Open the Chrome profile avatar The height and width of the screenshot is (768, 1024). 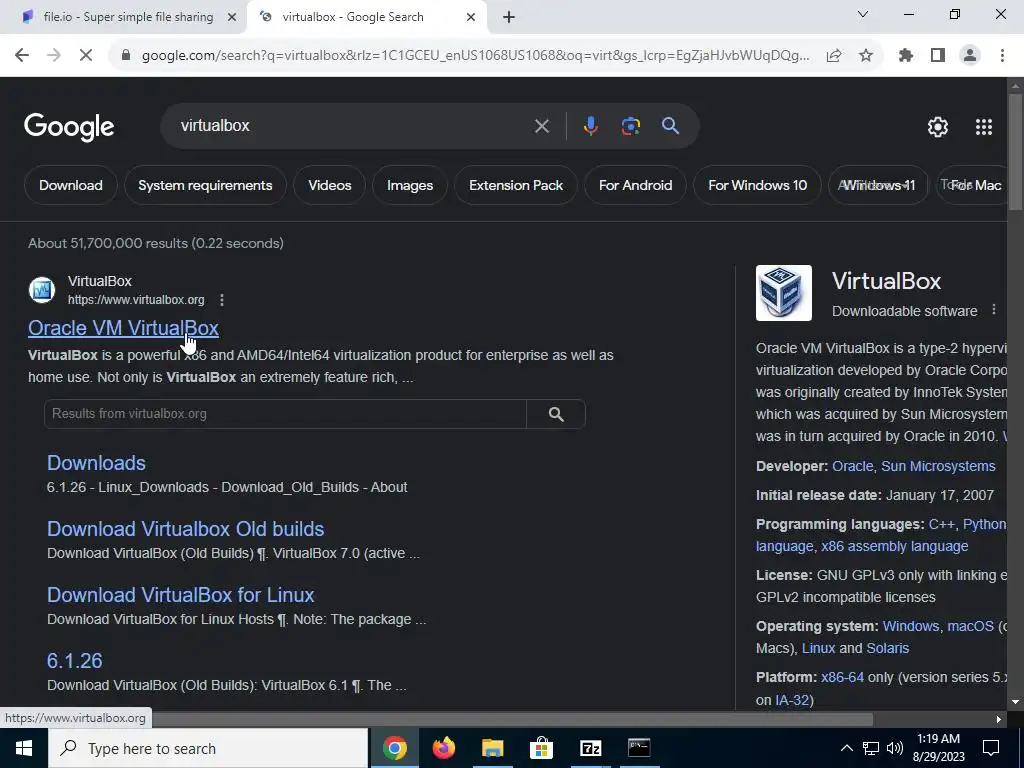tap(970, 56)
